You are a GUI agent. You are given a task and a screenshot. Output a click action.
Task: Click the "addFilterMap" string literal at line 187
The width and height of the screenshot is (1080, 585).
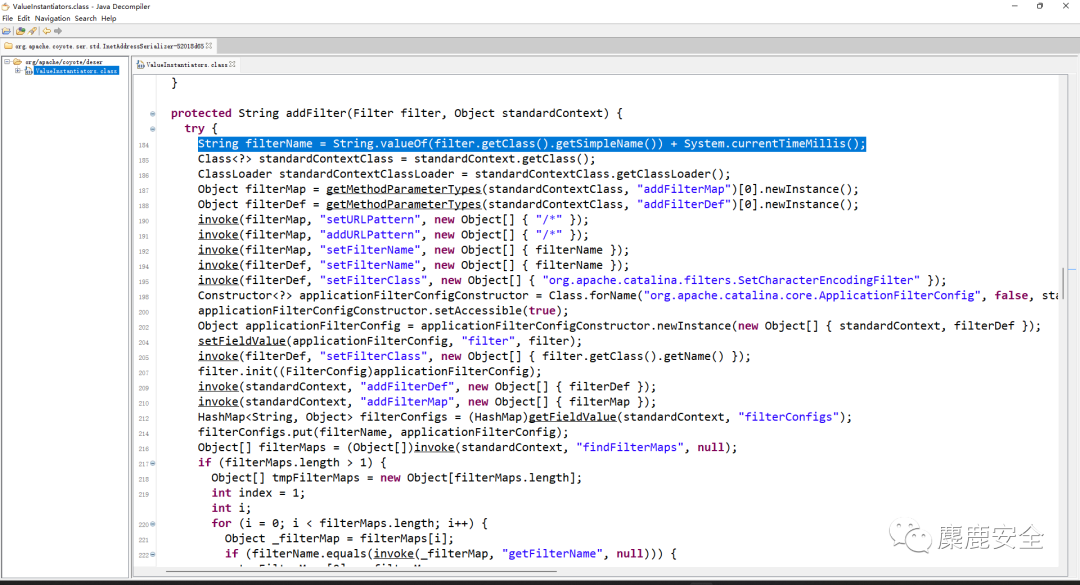683,189
